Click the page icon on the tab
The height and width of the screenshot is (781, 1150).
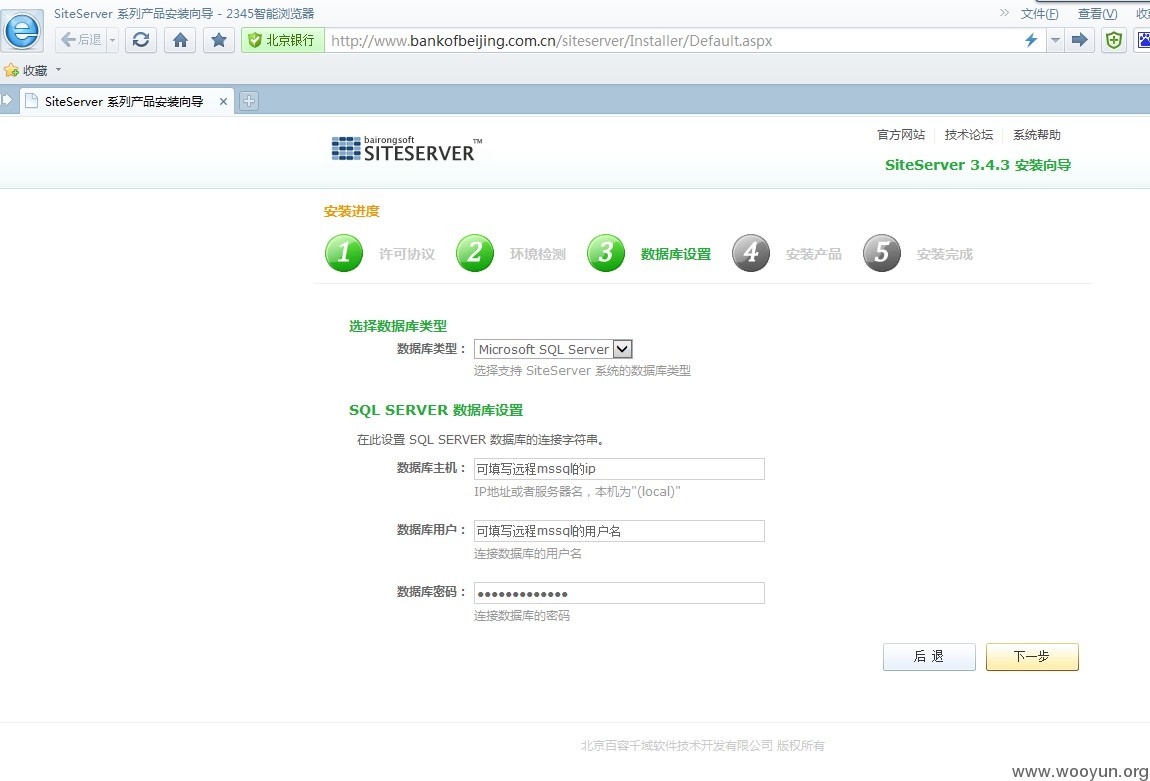(32, 101)
